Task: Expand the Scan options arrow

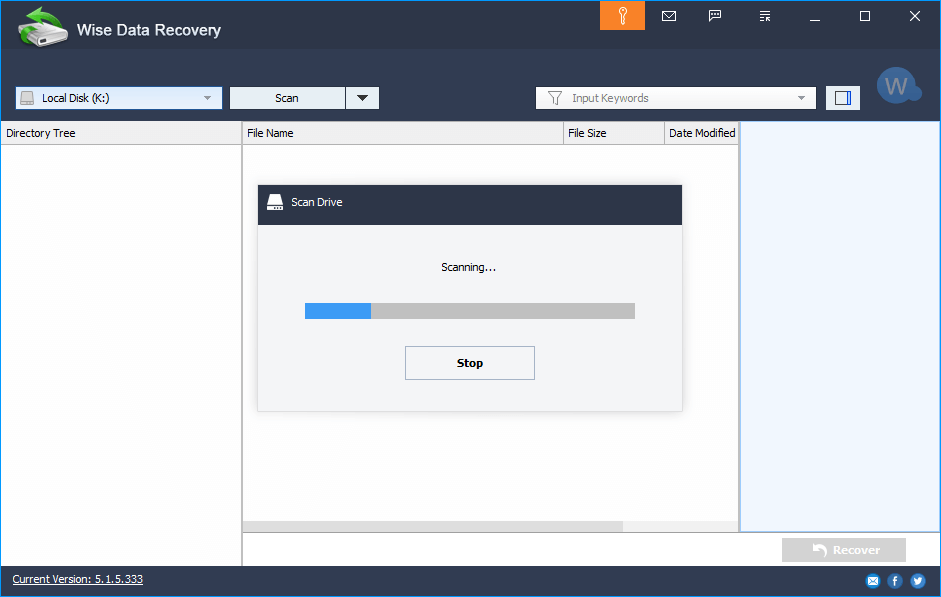Action: (362, 98)
